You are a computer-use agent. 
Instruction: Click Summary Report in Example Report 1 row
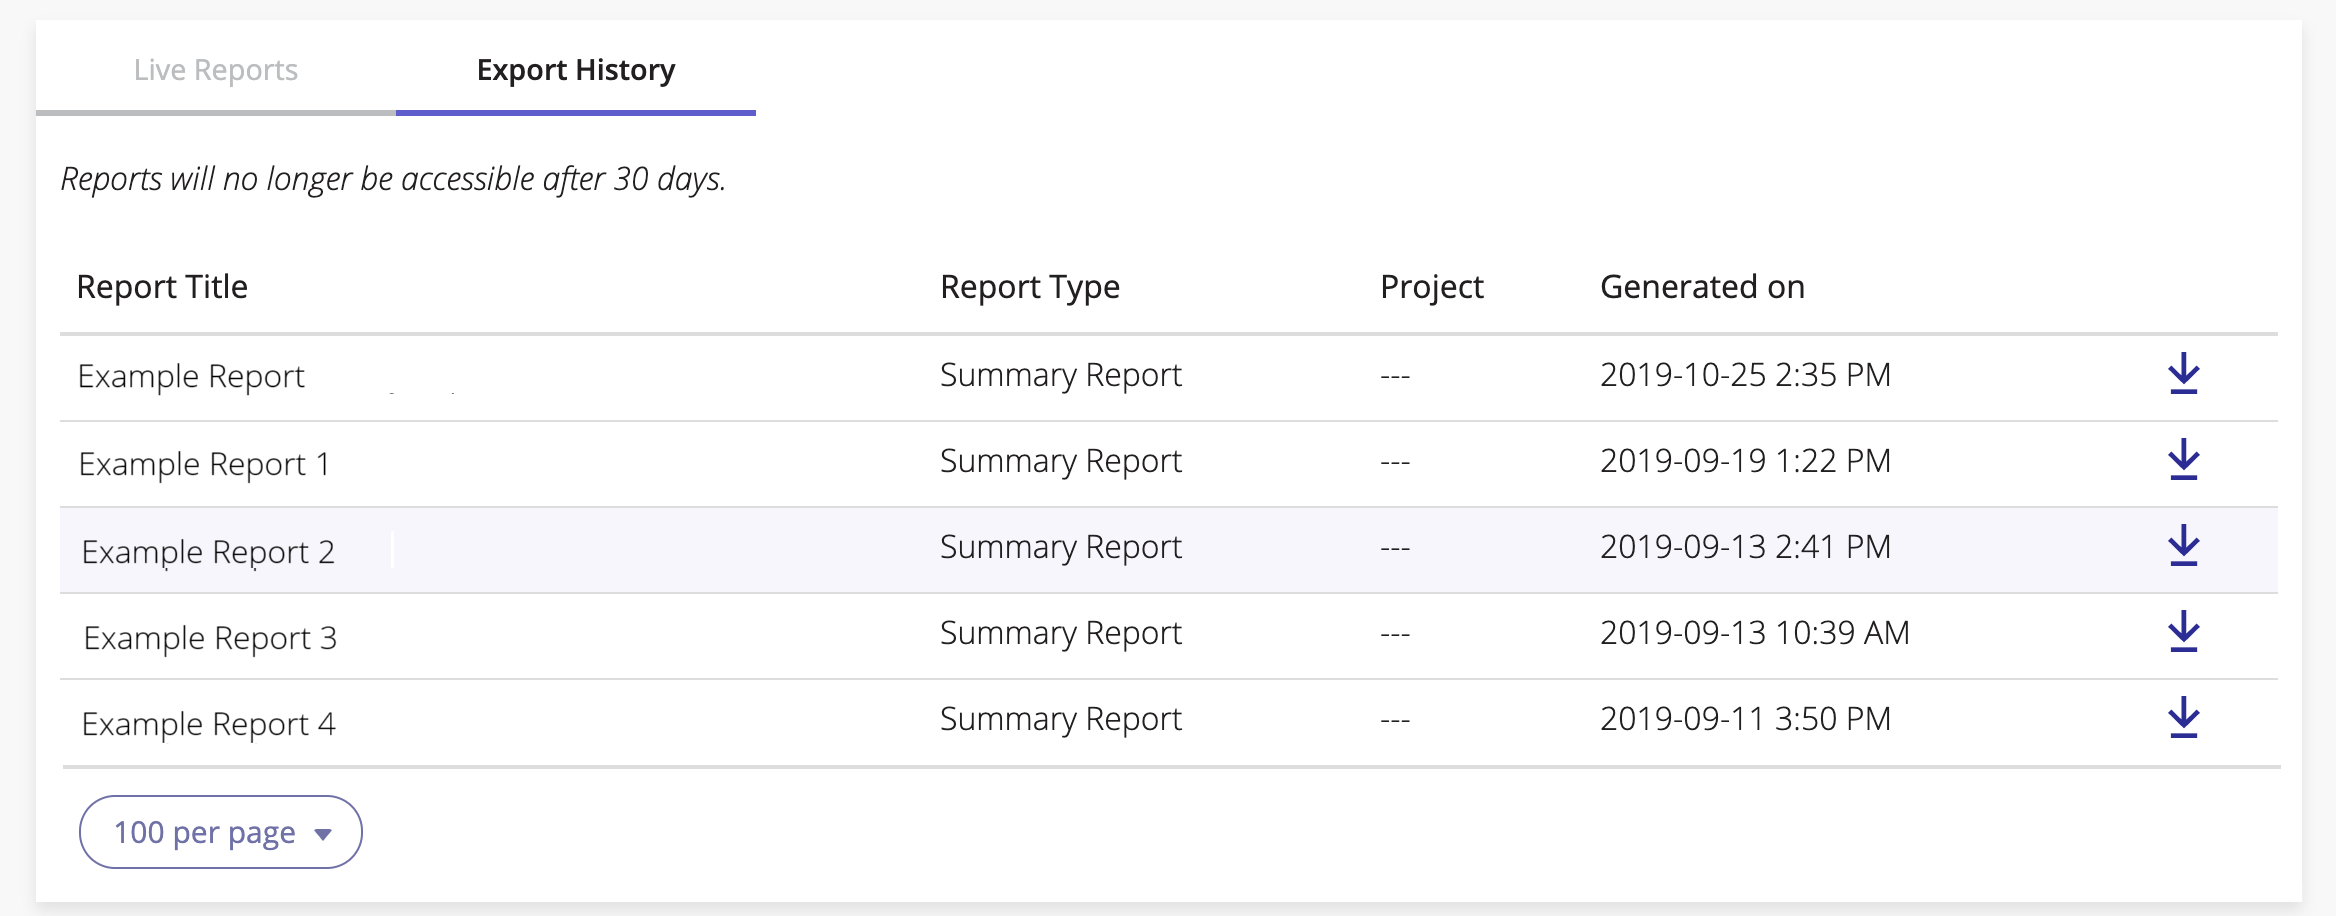[x=1061, y=461]
